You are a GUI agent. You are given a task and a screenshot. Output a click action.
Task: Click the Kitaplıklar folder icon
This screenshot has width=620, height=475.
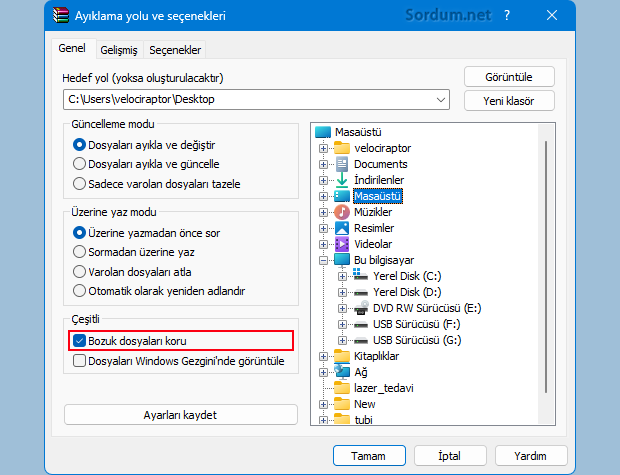(x=342, y=356)
